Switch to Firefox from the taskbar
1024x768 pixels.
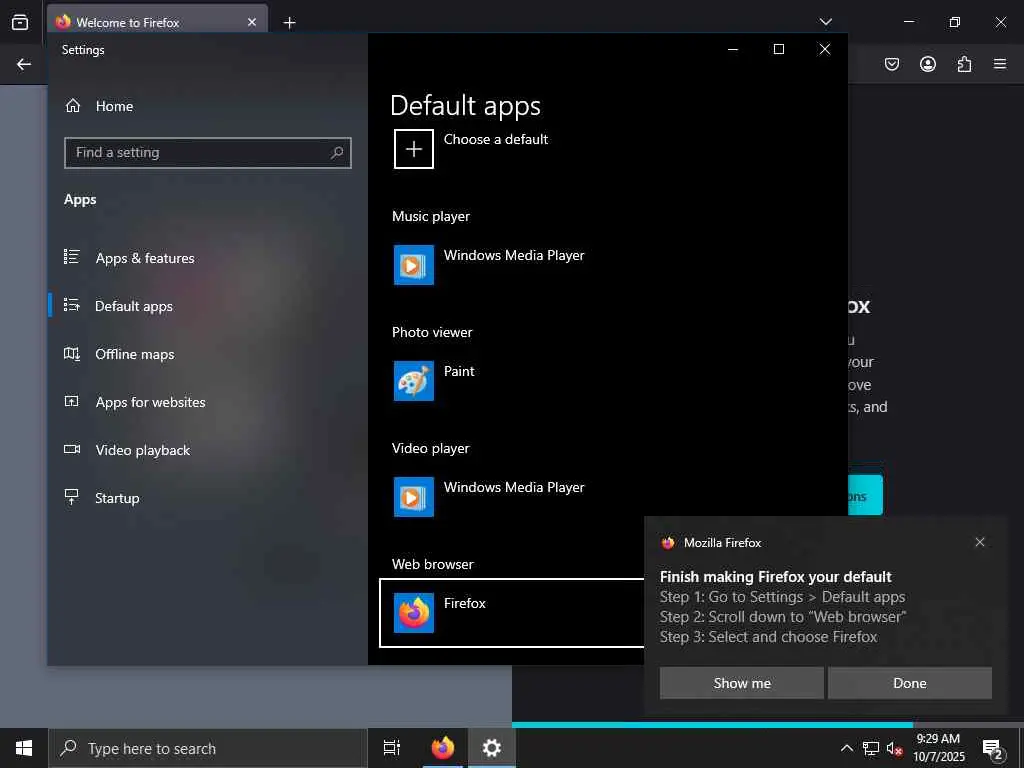pyautogui.click(x=442, y=748)
